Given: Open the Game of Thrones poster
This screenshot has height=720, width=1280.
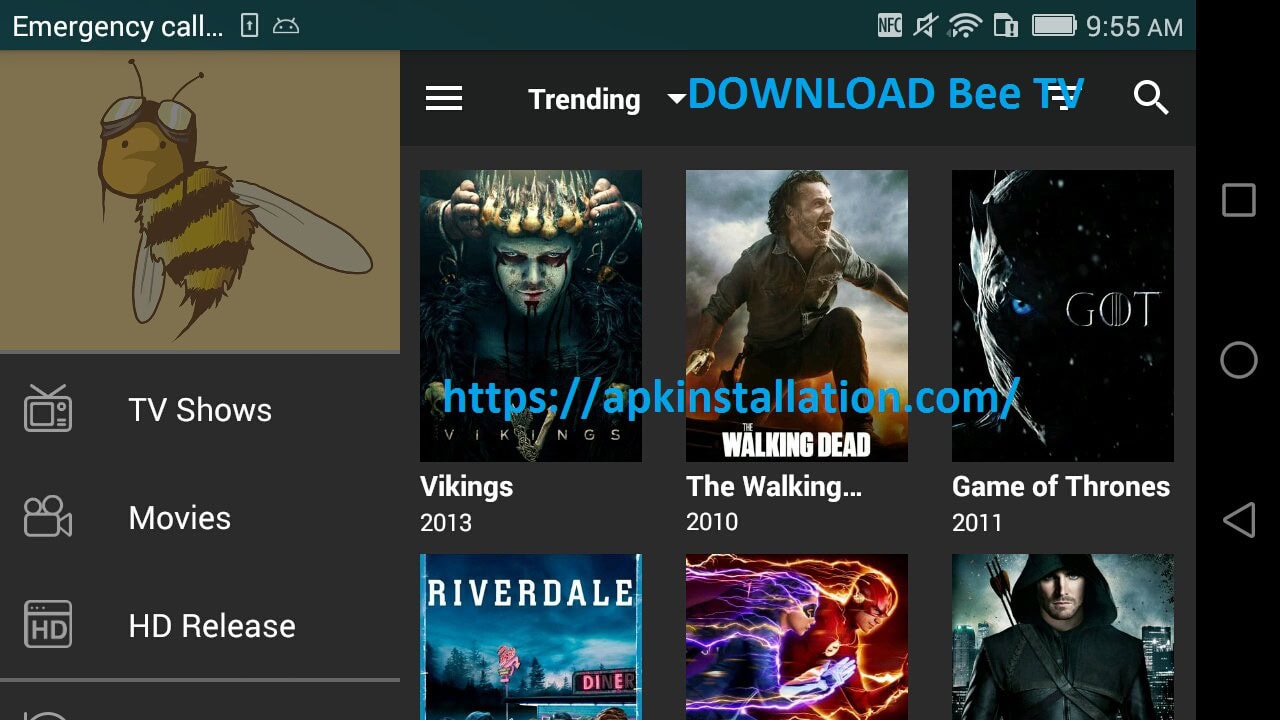Looking at the screenshot, I should 1063,316.
